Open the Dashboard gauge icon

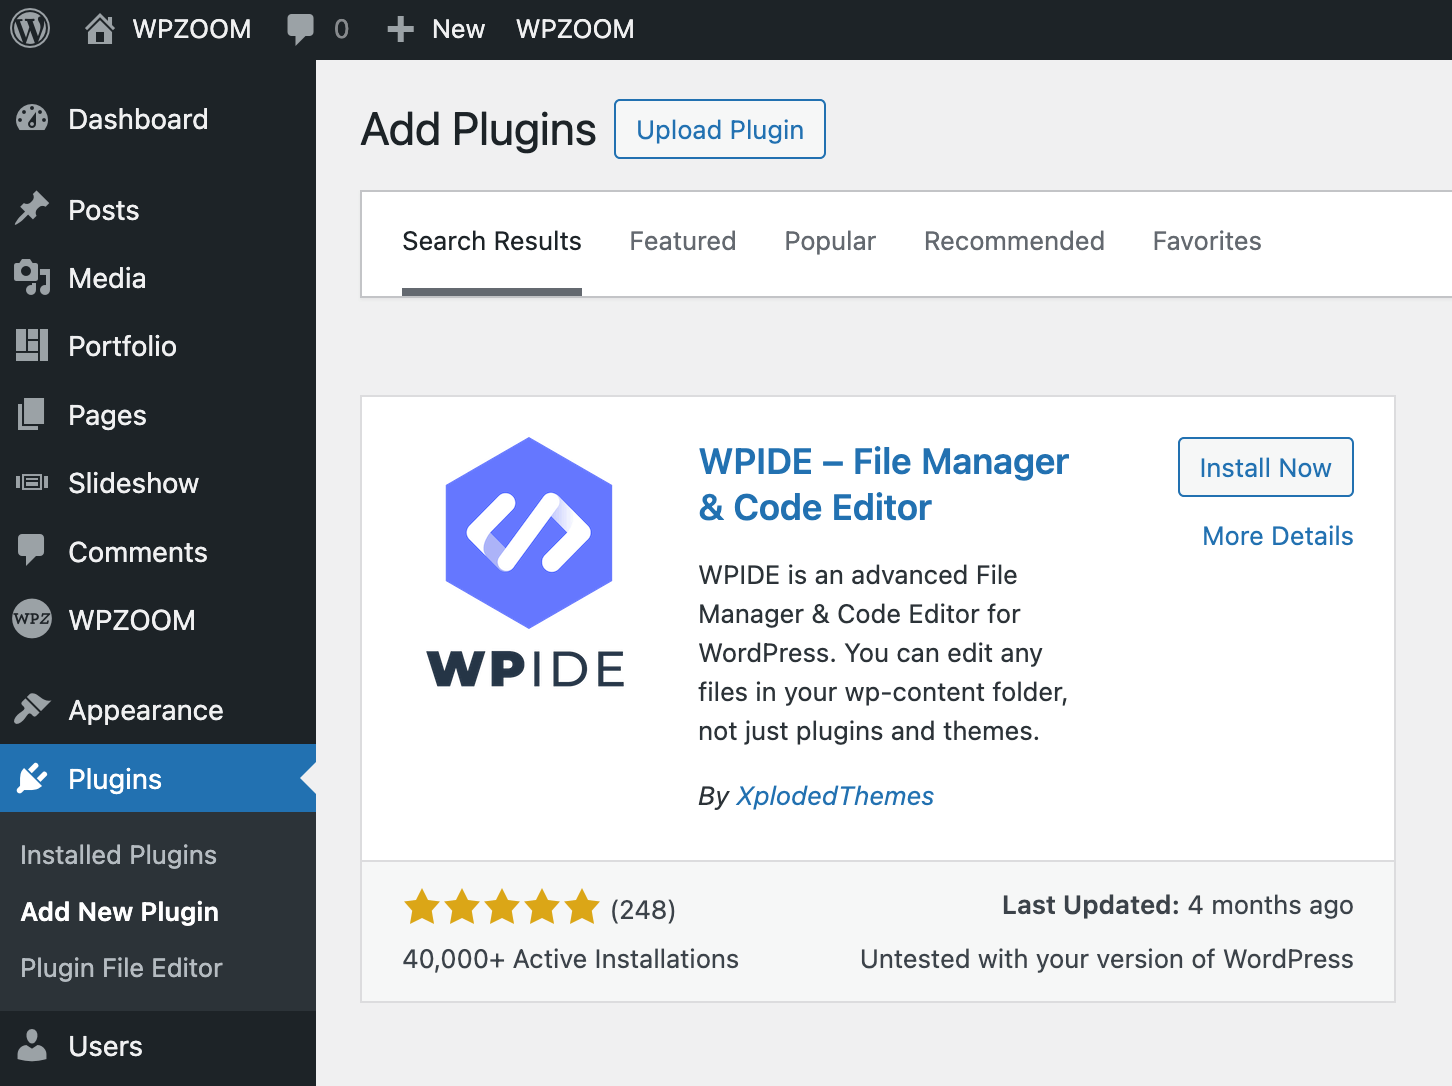tap(33, 119)
